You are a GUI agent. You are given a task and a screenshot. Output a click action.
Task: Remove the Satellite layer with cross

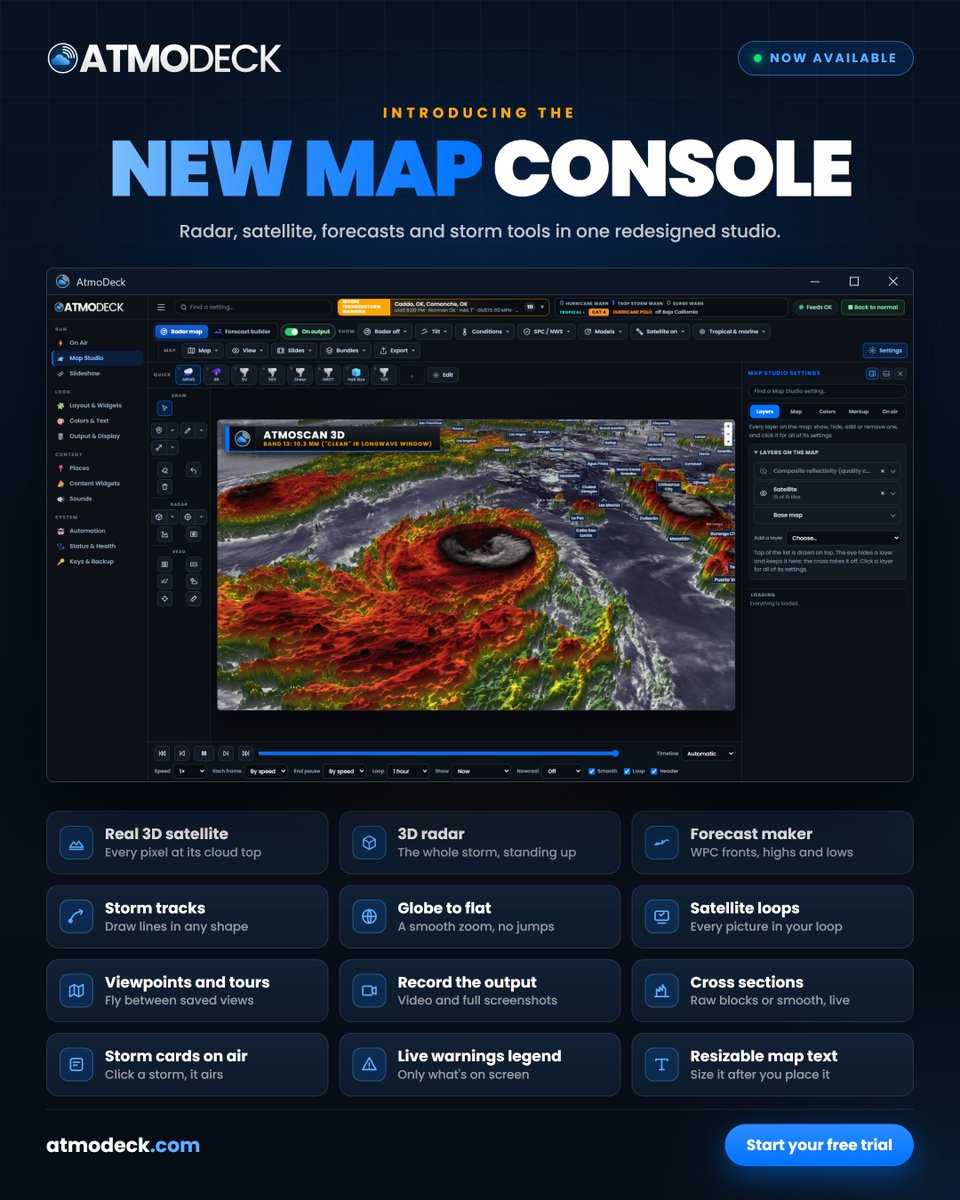coord(883,493)
